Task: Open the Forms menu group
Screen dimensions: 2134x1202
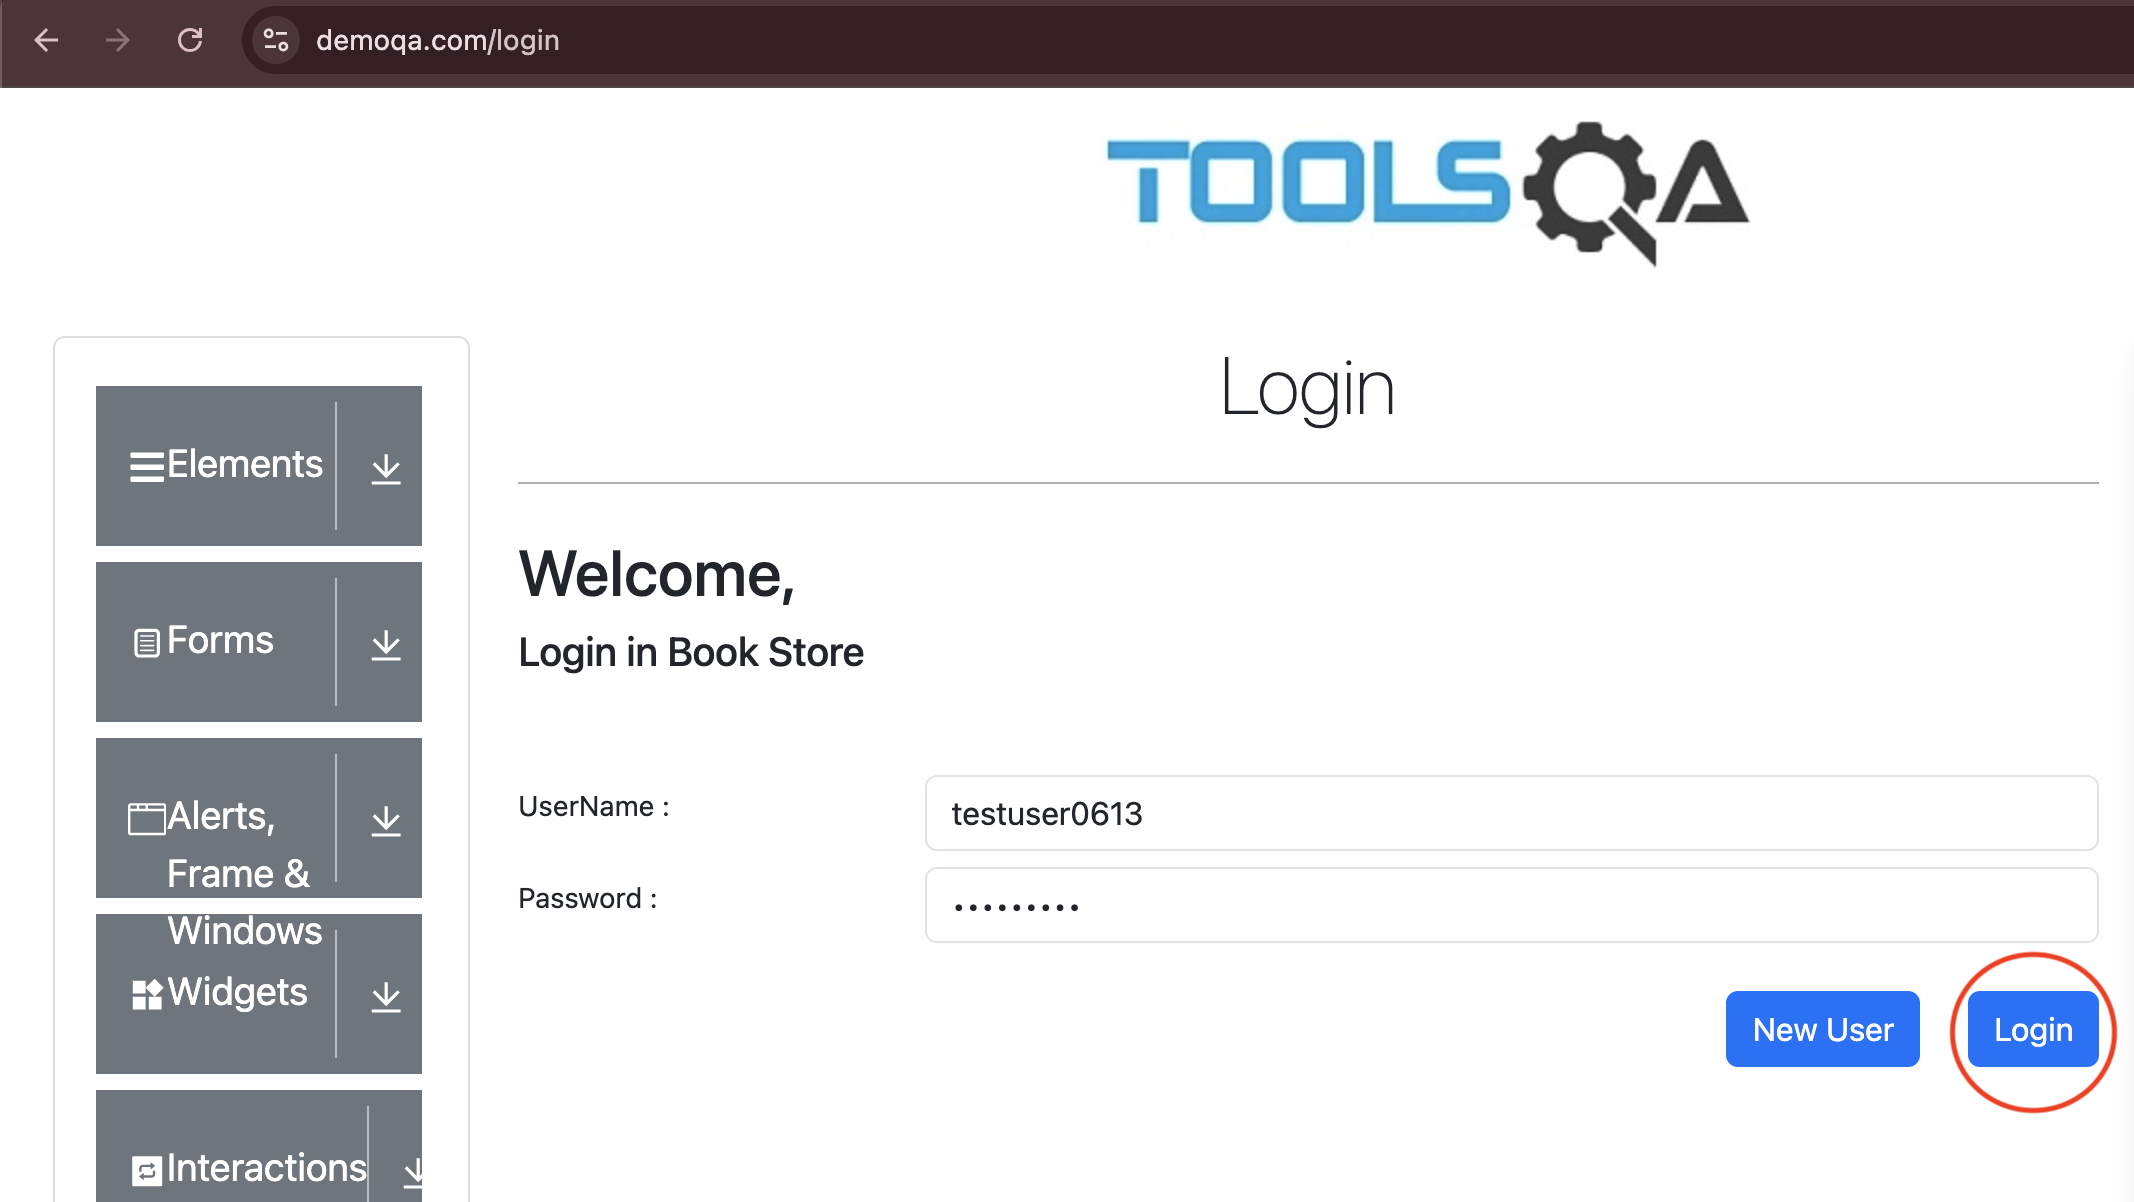Action: tap(259, 642)
